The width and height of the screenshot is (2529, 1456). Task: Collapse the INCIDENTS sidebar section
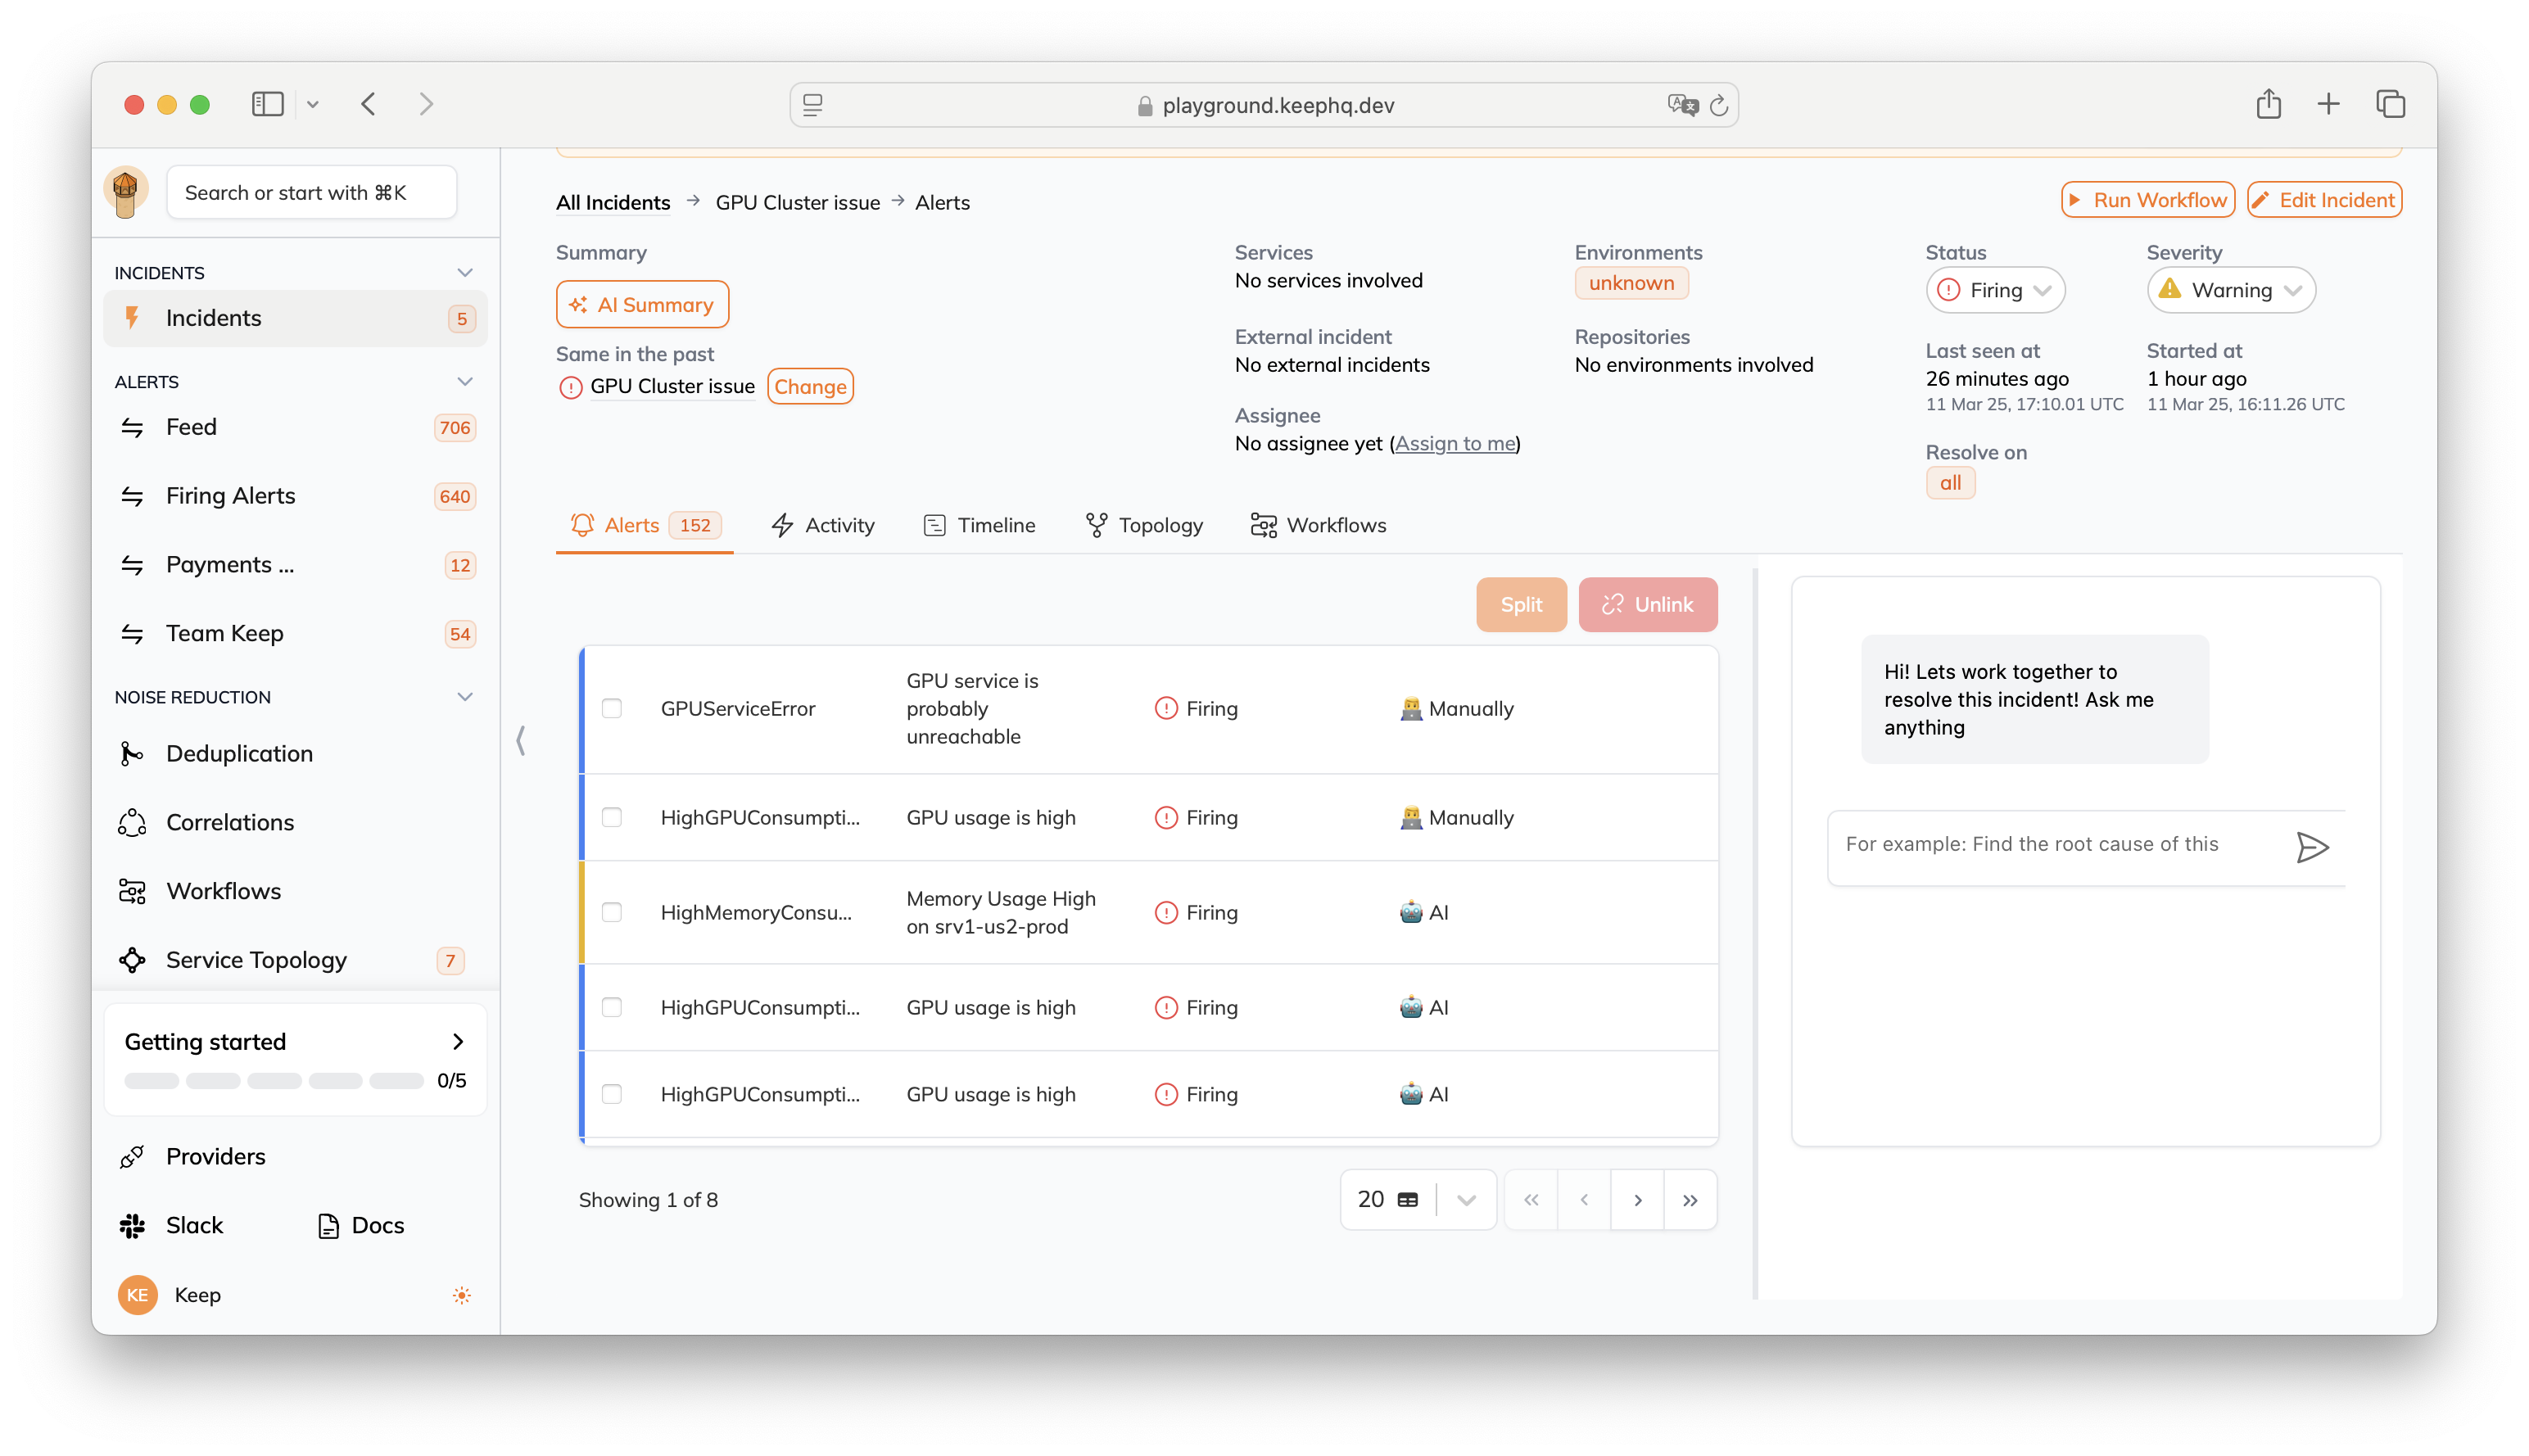pos(465,273)
